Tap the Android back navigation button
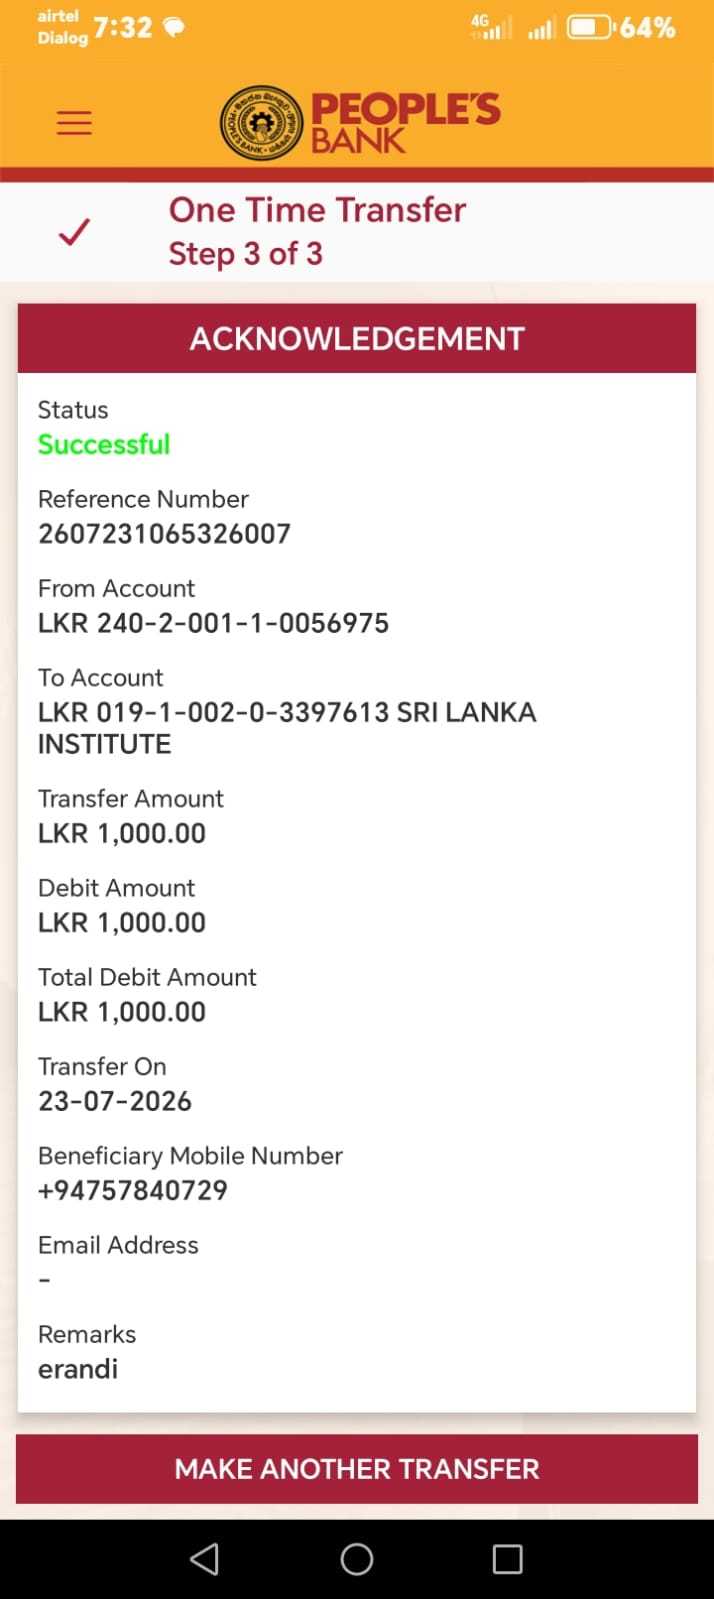This screenshot has height=1599, width=714. (x=204, y=1559)
